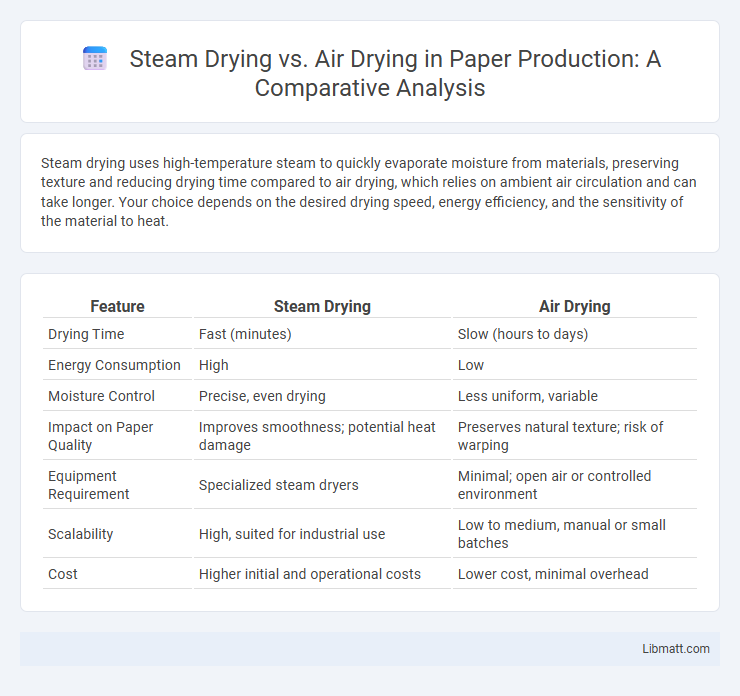Click the 'Steam Drying' column header
Viewport: 740px width, 696px height.
tap(322, 307)
